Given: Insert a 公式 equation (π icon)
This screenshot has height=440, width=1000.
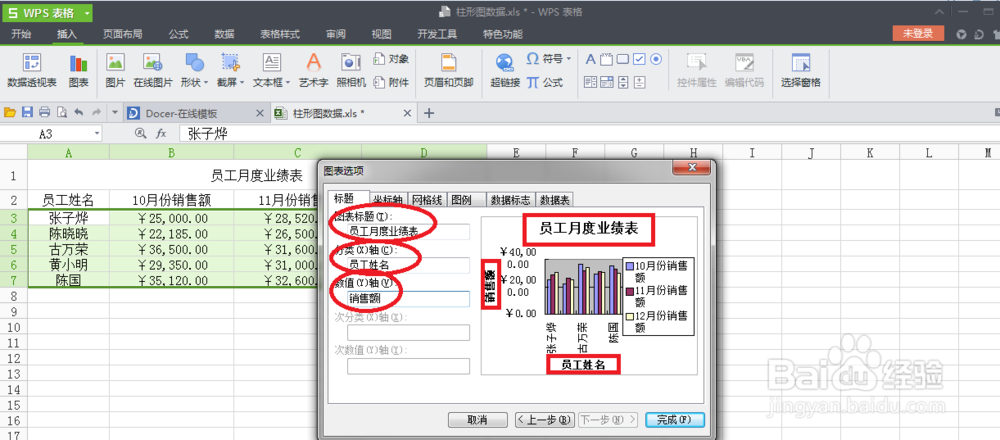Looking at the screenshot, I should [x=545, y=82].
